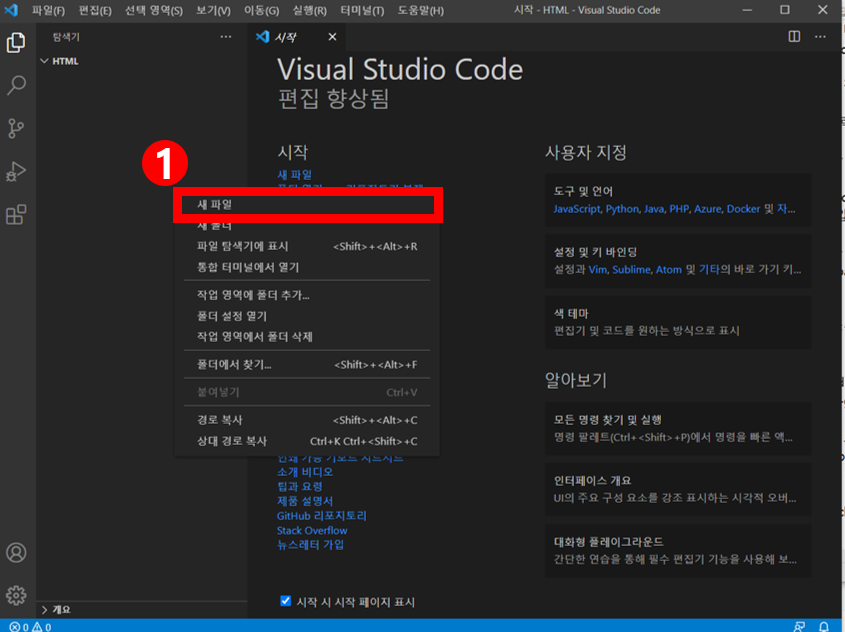
Task: Open the Explorer view in activity bar
Action: [16, 43]
